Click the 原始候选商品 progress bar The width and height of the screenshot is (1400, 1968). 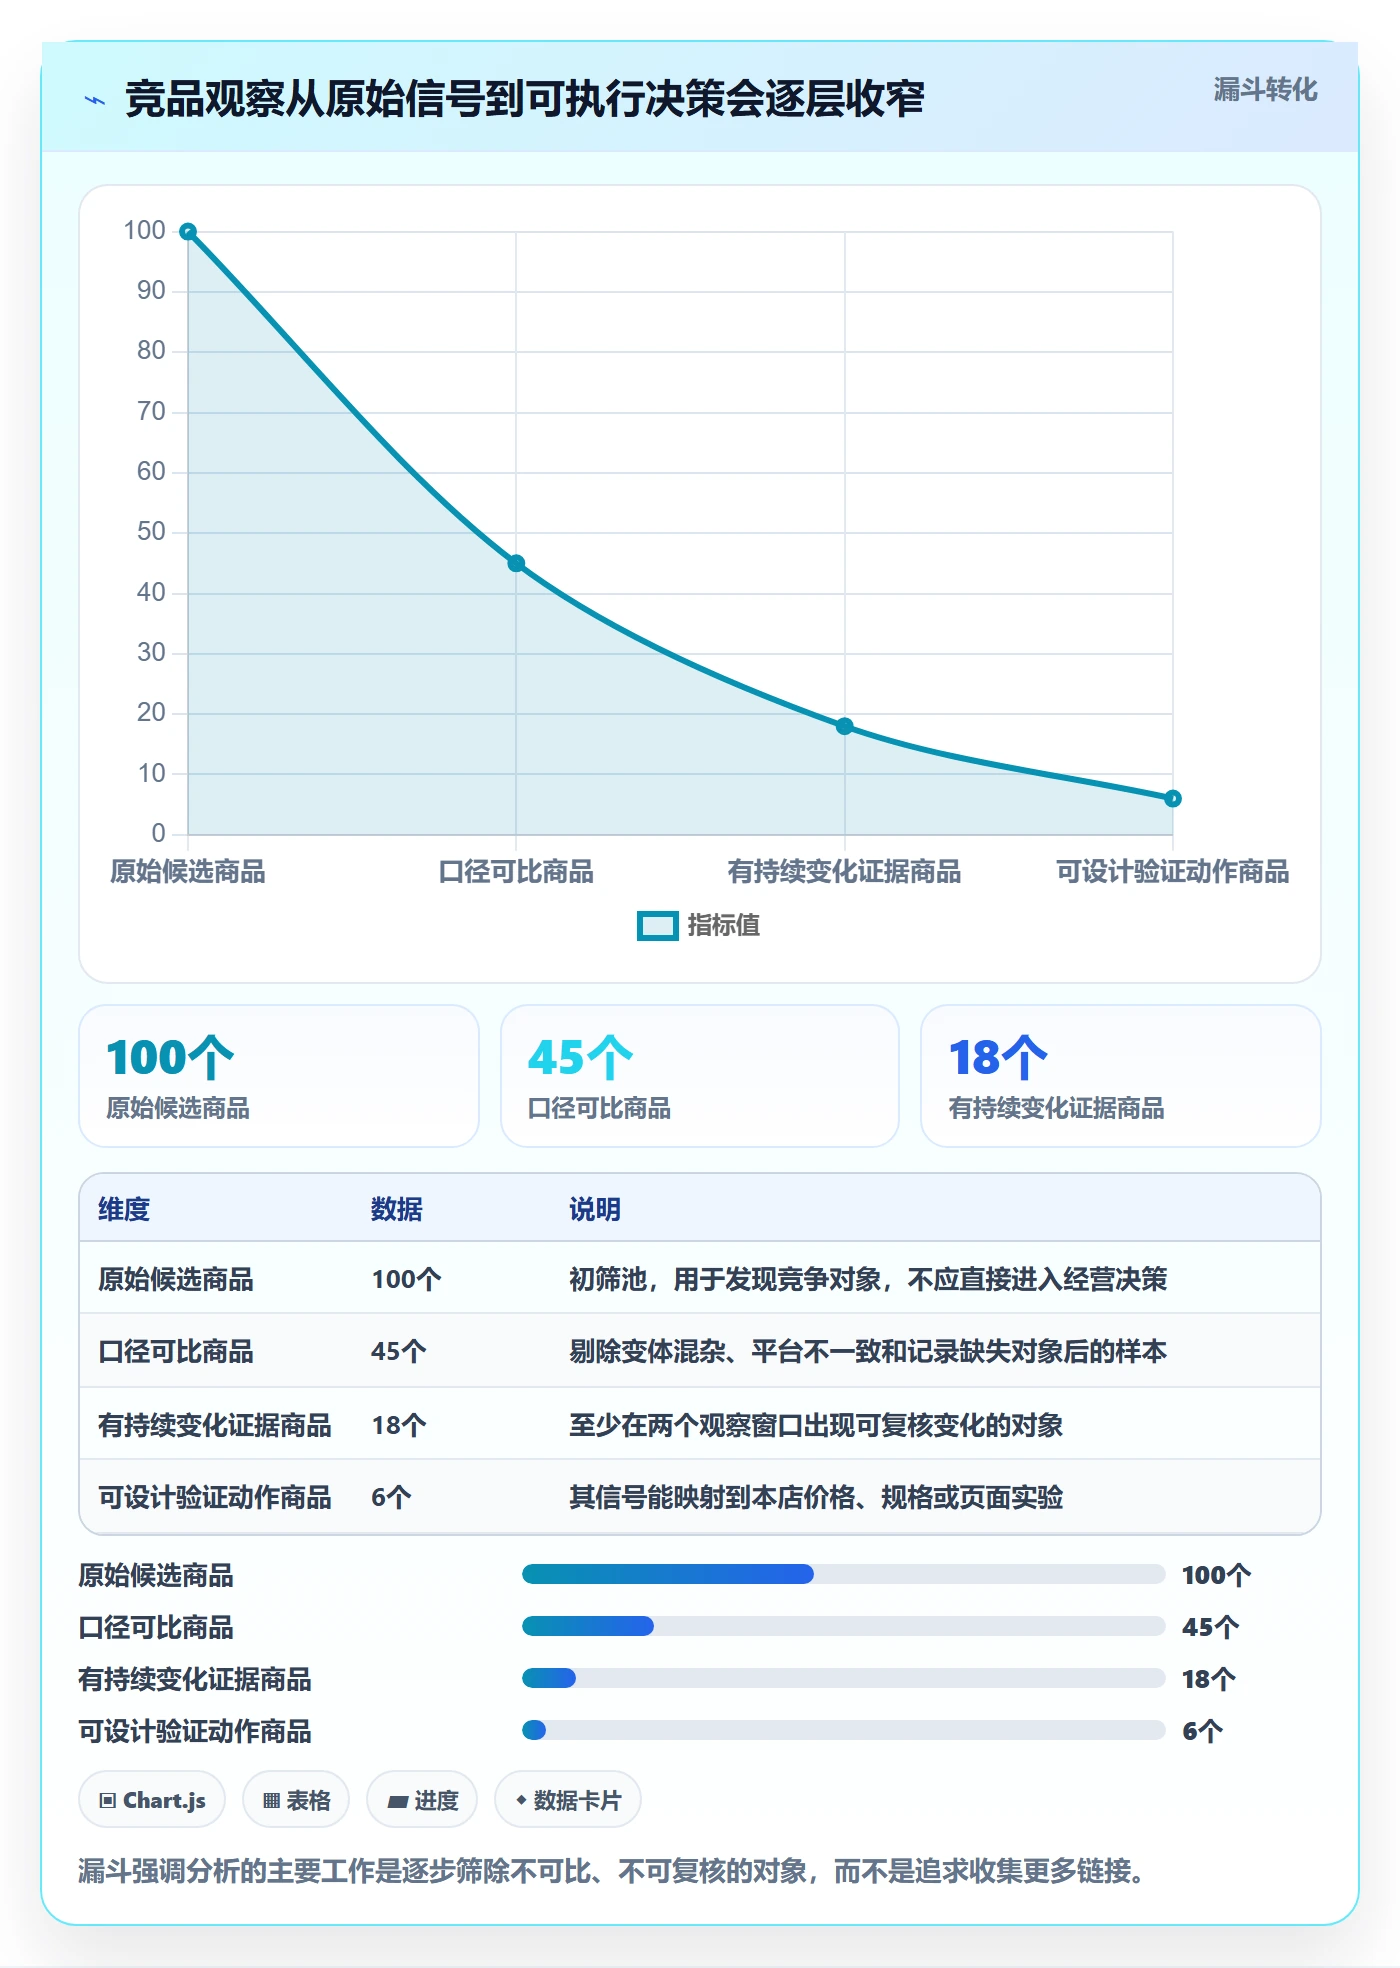pyautogui.click(x=844, y=1575)
